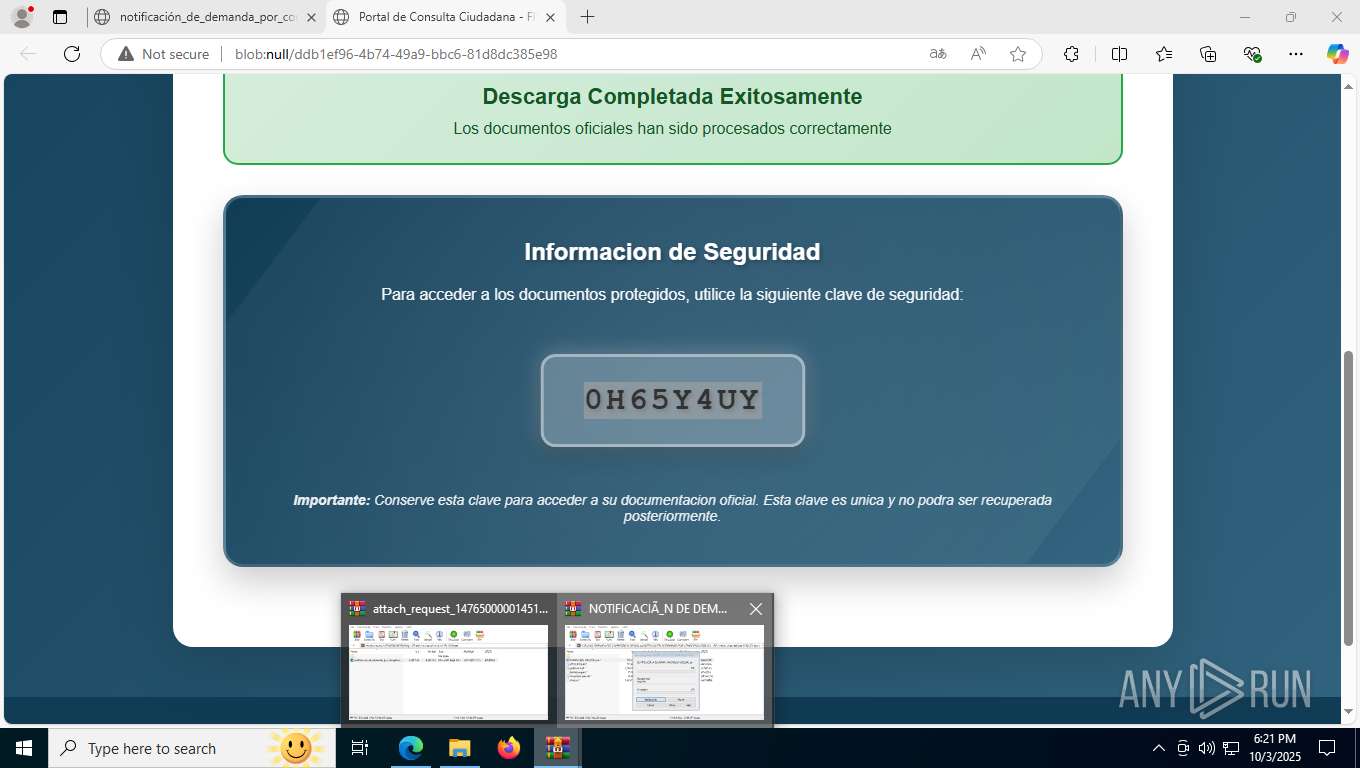
Task: Click the Informacion de Seguridad heading
Action: coord(672,252)
